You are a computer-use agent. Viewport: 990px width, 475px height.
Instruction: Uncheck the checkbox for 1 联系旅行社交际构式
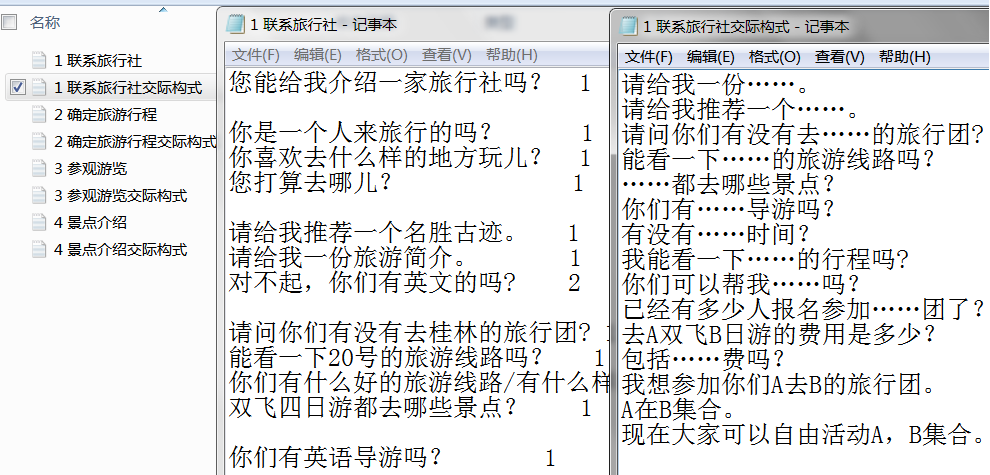tap(18, 87)
